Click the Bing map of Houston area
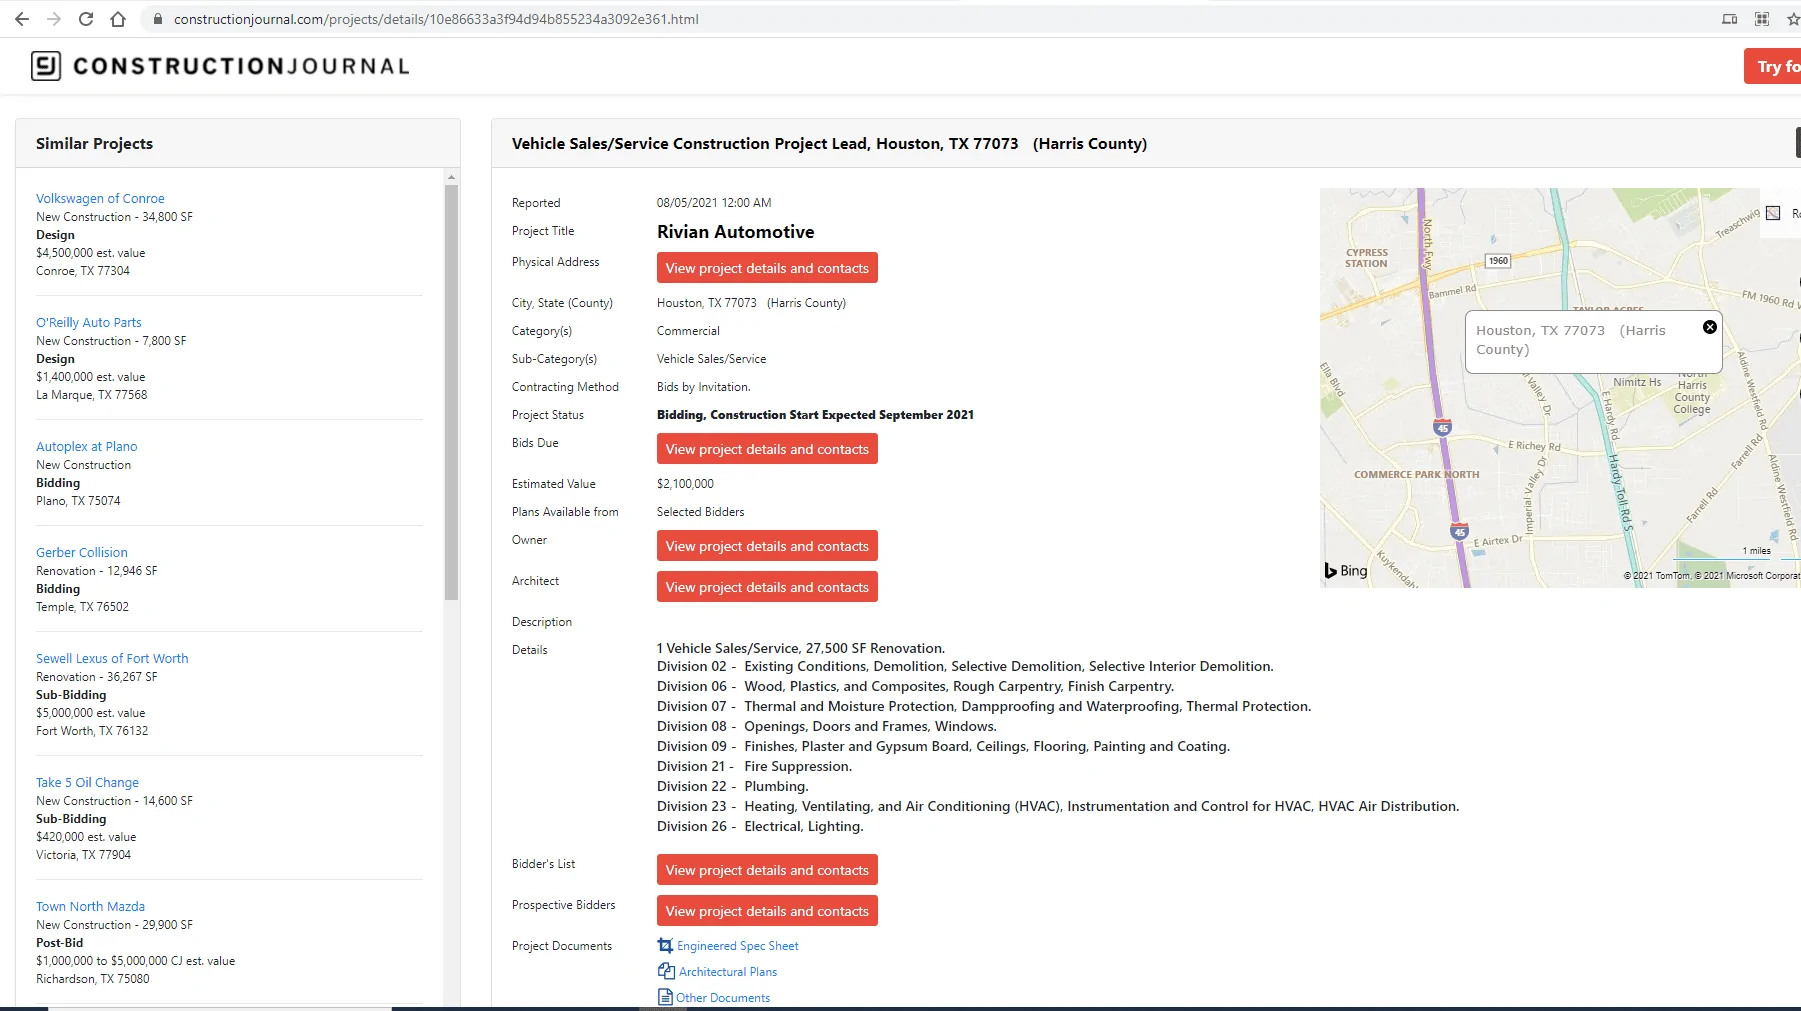1801x1011 pixels. tap(1560, 388)
